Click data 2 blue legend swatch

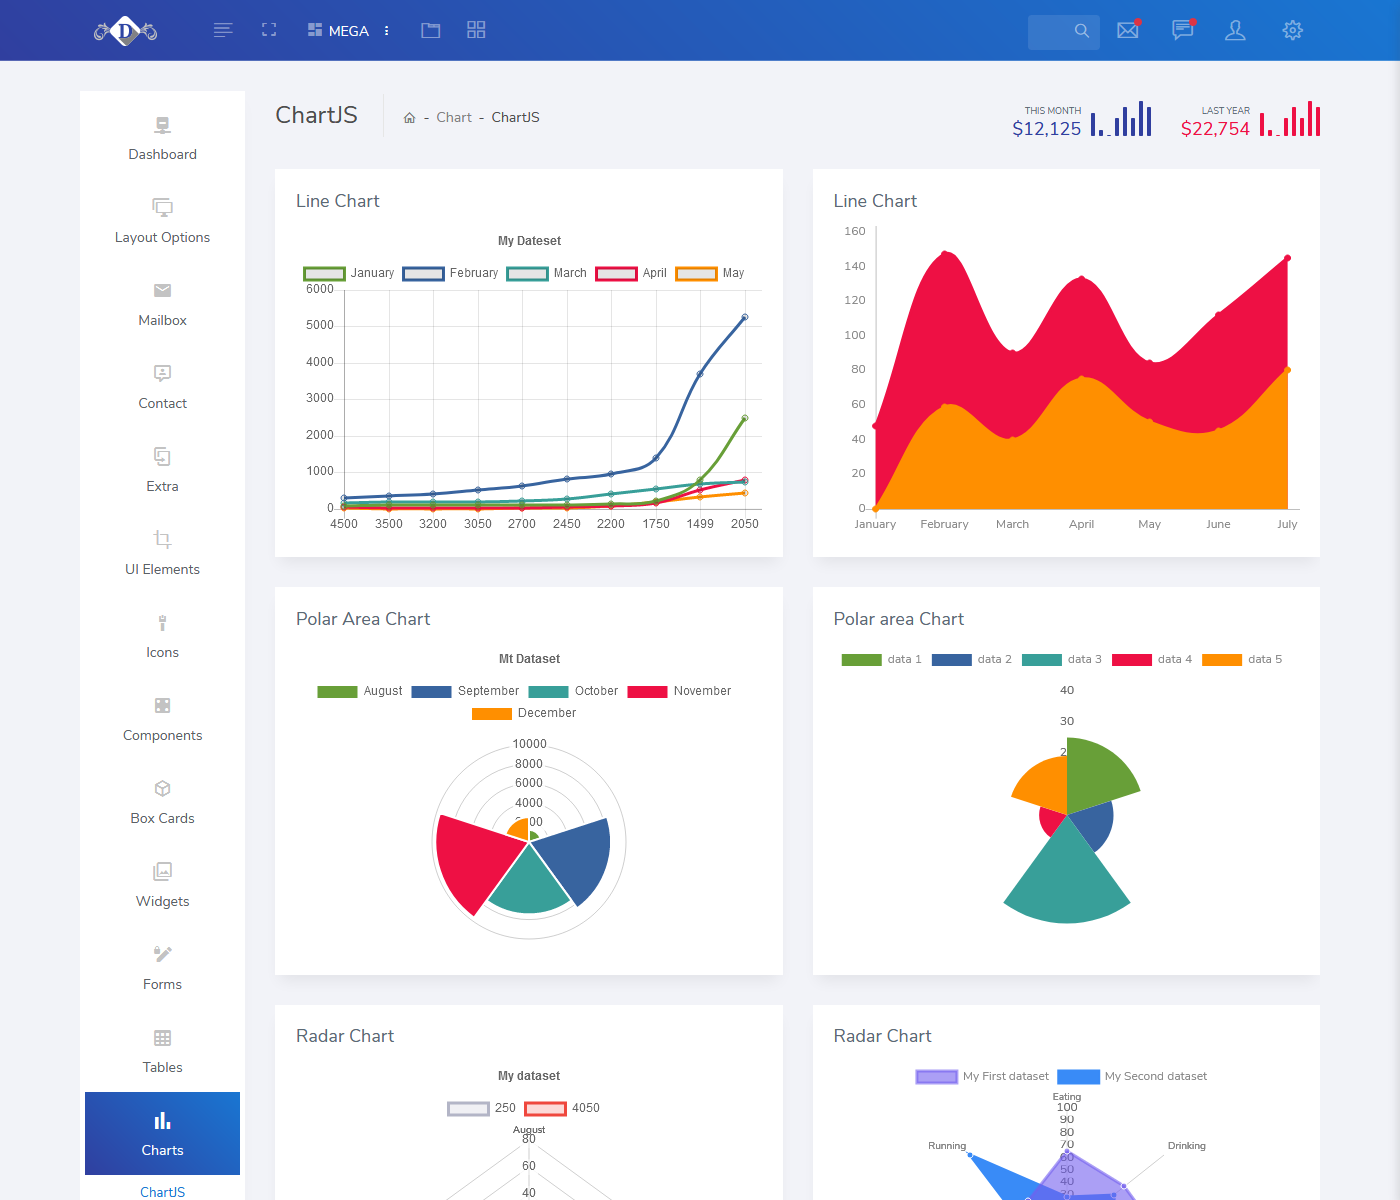click(951, 660)
